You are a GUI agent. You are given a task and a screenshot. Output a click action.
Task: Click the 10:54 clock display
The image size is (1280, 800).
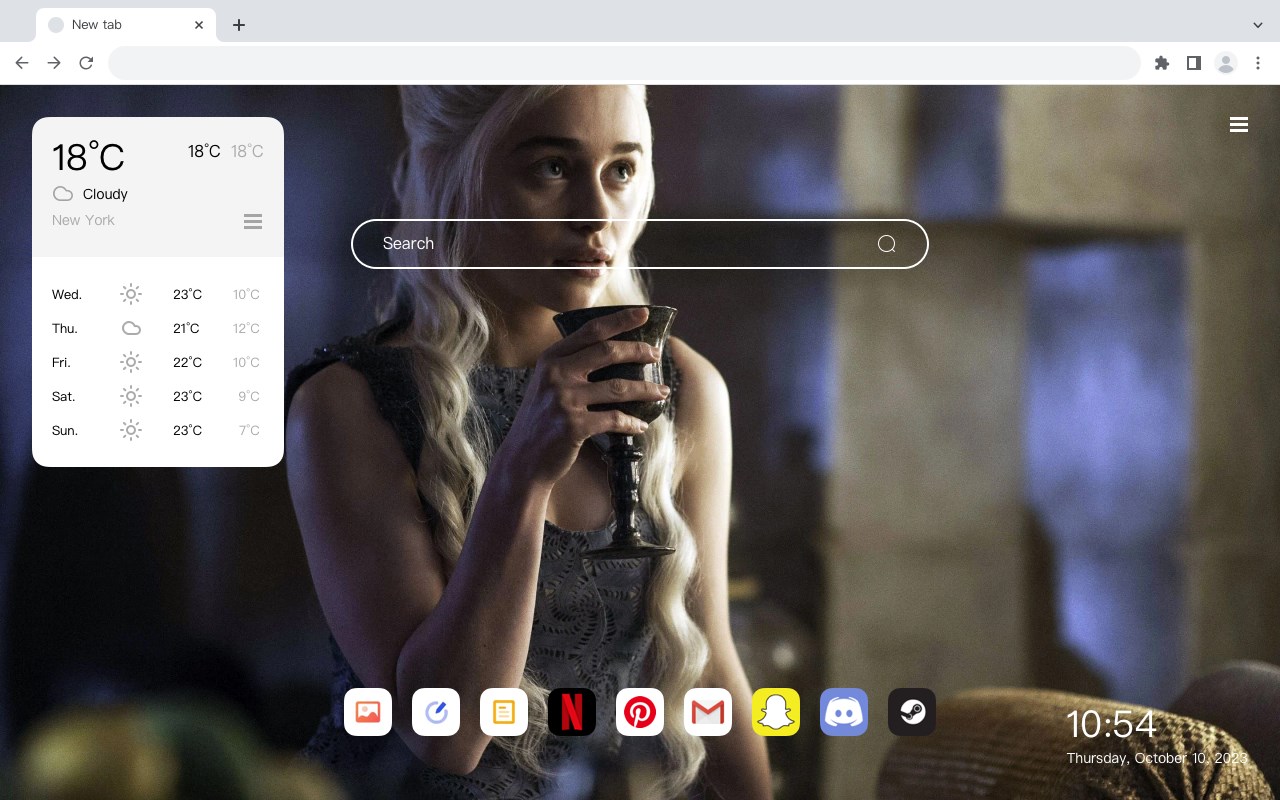1111,724
